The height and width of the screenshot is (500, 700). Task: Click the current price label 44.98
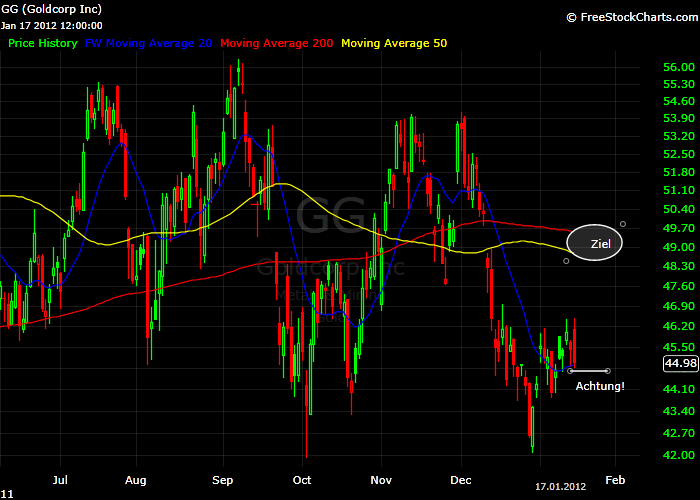(x=680, y=363)
